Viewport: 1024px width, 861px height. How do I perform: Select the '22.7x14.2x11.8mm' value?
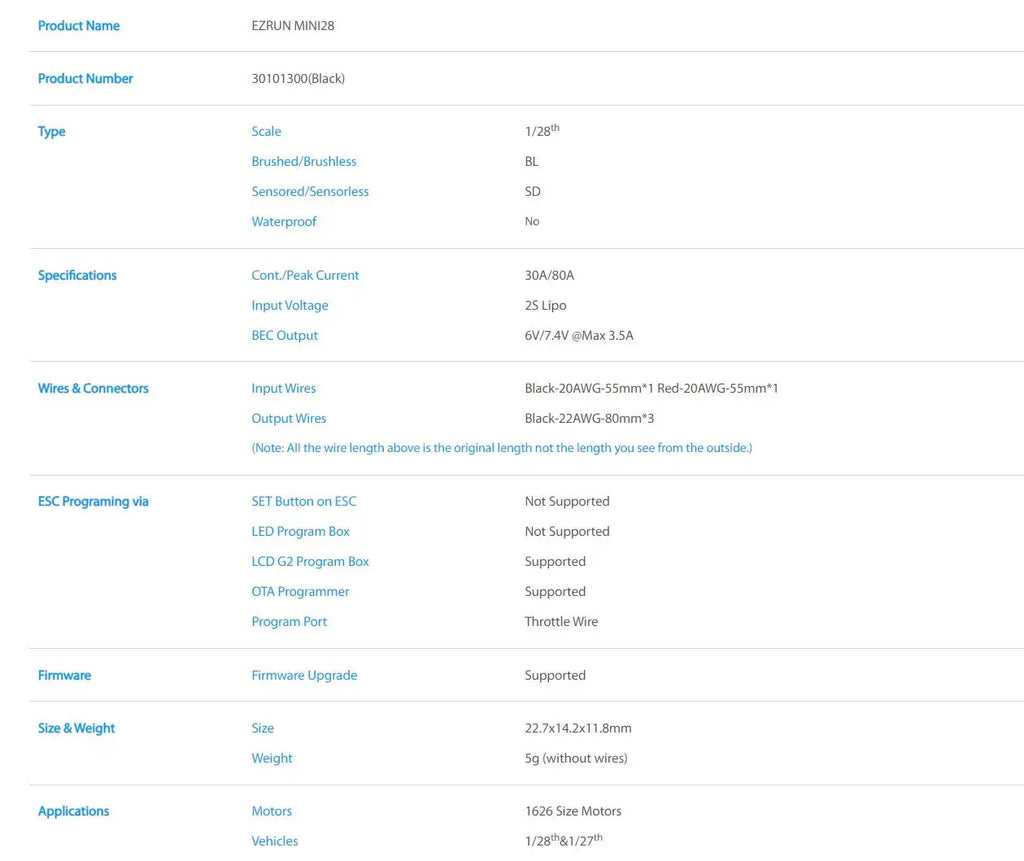(x=578, y=728)
